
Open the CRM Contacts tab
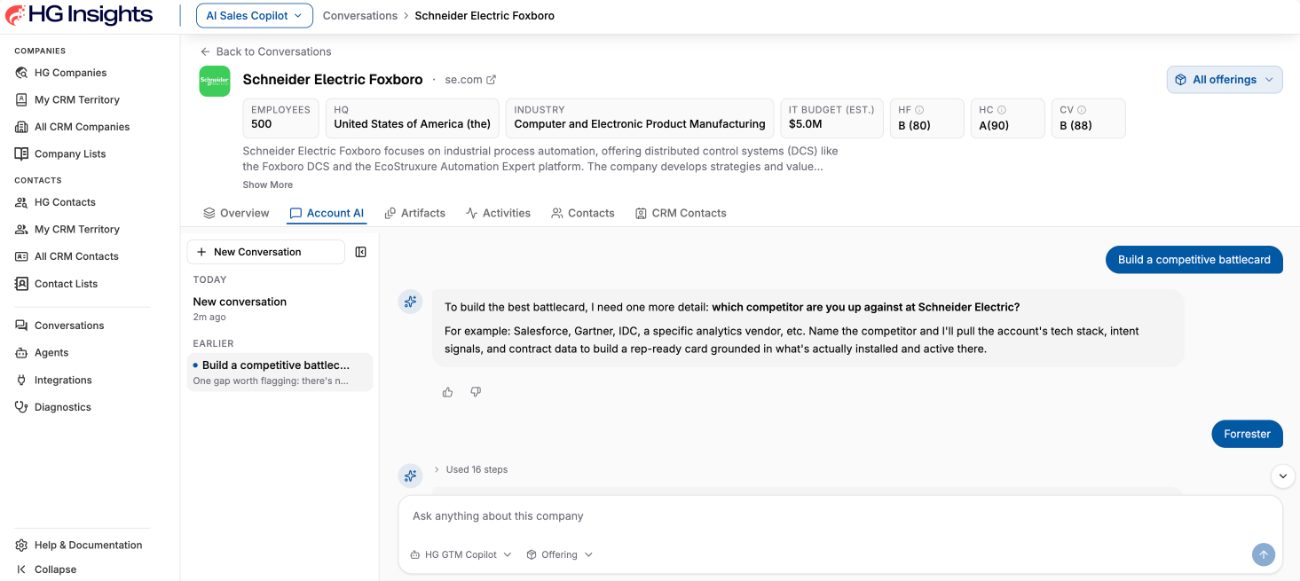(681, 213)
